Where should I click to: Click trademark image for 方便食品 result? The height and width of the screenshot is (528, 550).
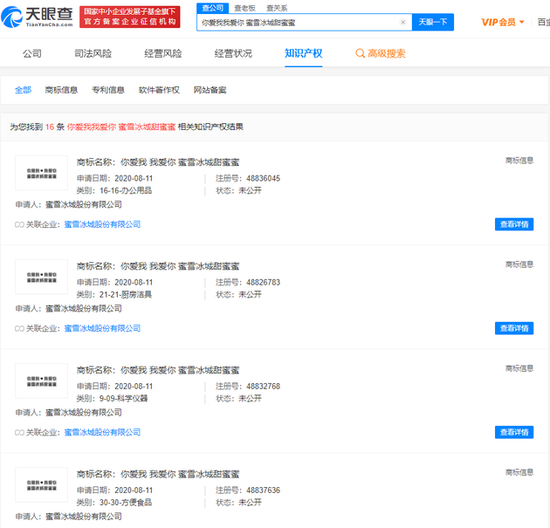click(41, 485)
